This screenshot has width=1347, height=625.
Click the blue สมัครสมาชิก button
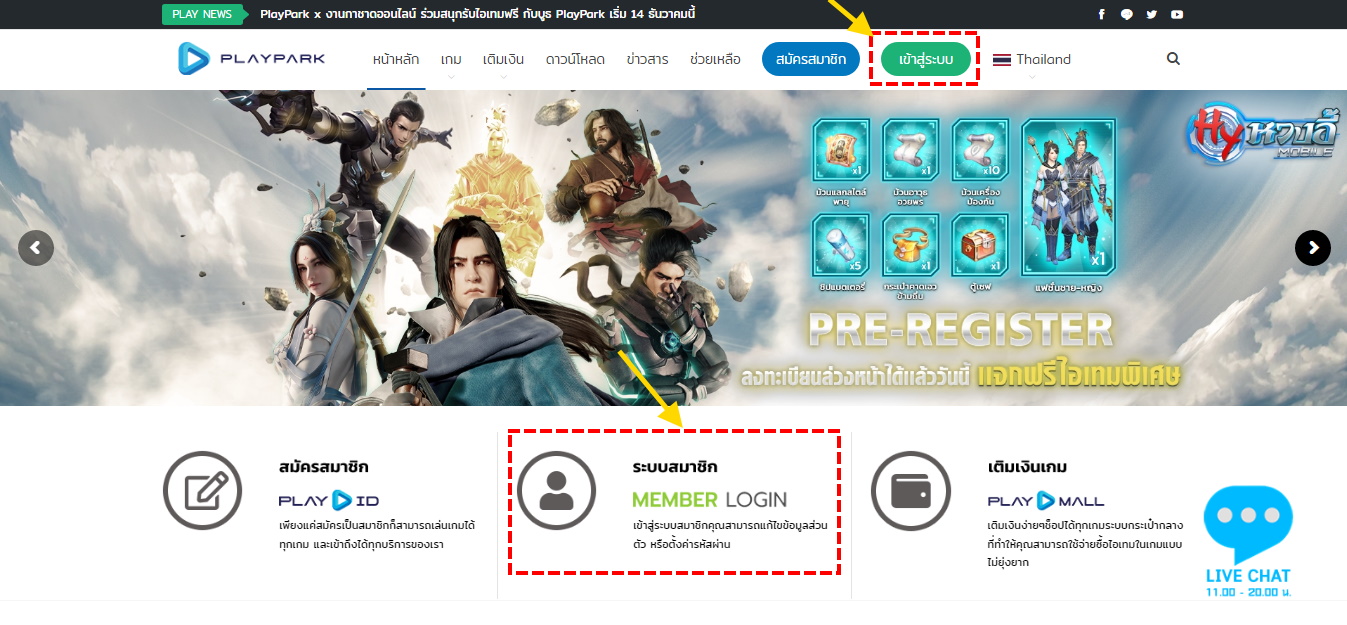[x=811, y=60]
